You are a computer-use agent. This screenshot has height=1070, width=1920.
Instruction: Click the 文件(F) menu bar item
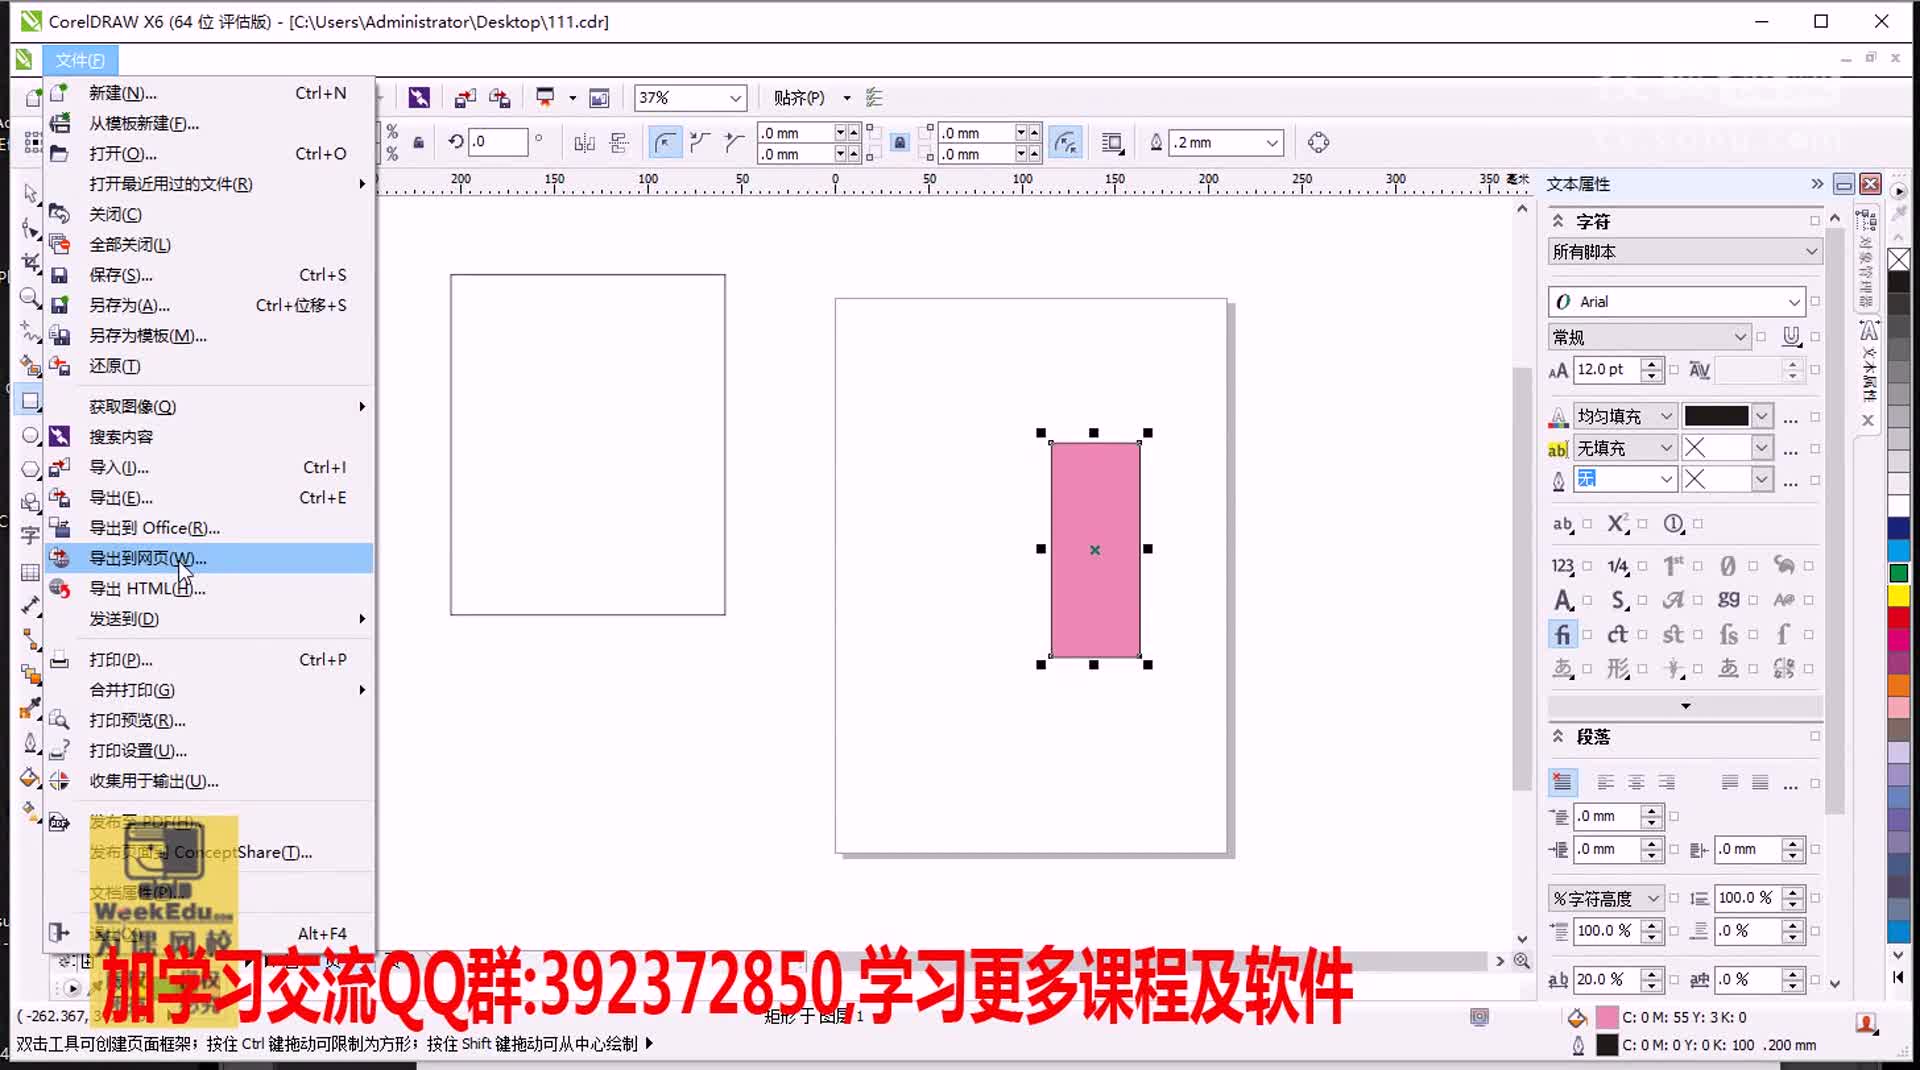coord(80,60)
